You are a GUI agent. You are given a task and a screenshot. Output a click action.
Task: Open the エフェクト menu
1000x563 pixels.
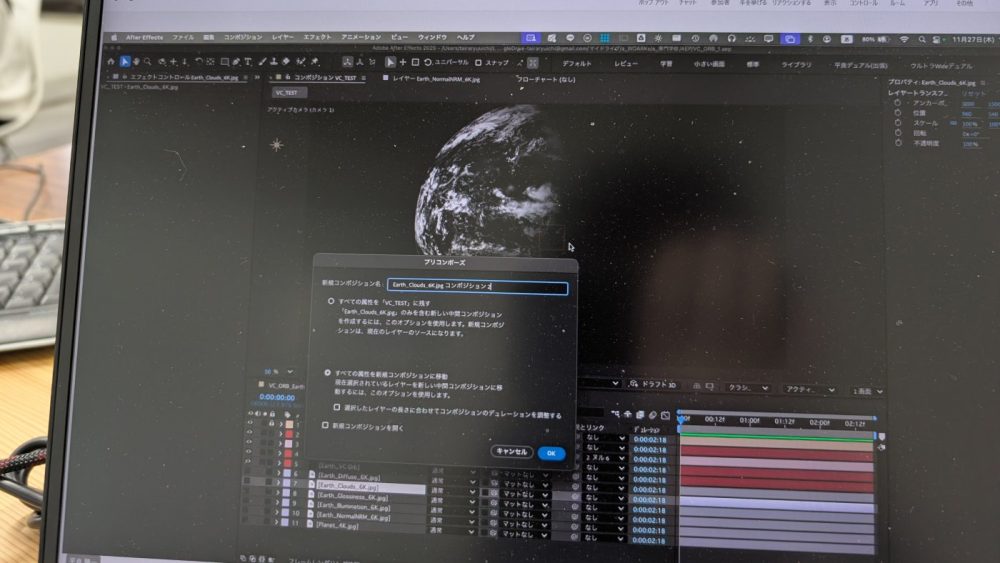point(317,37)
